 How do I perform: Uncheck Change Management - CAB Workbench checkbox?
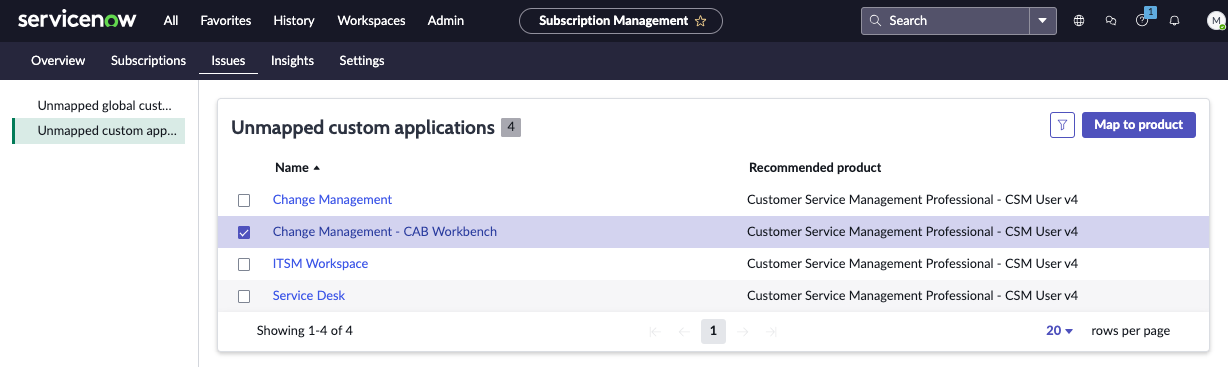tap(244, 232)
